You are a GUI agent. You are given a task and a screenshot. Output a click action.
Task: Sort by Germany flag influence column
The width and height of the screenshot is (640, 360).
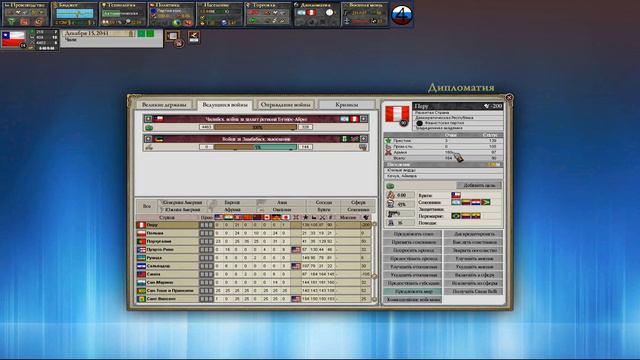click(276, 218)
